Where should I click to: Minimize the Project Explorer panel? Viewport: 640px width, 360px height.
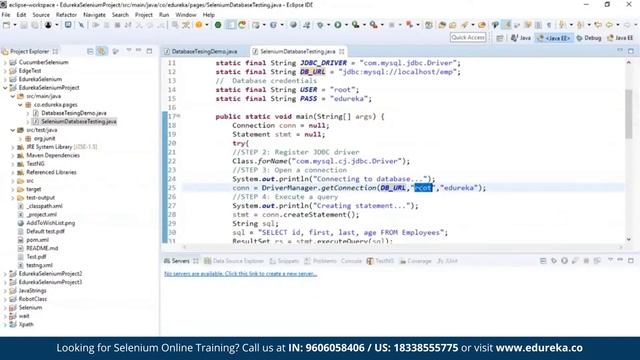[139, 51]
